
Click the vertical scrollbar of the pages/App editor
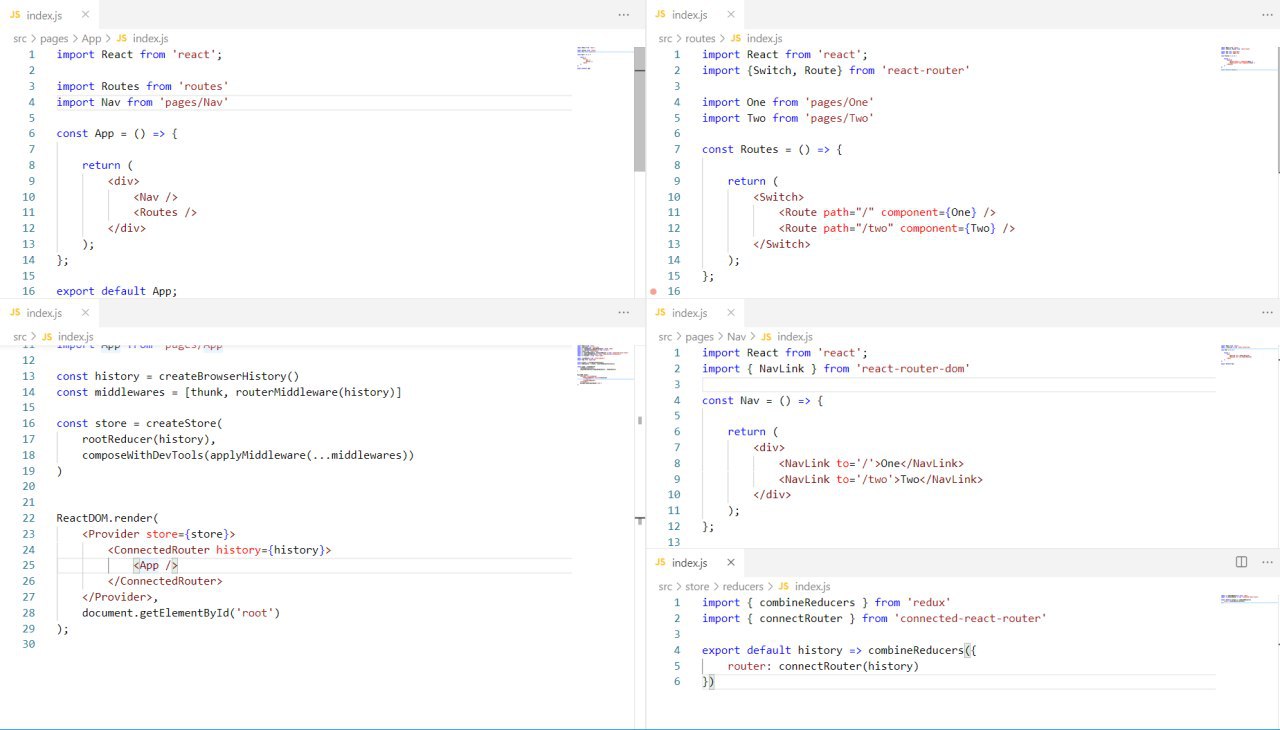[640, 110]
